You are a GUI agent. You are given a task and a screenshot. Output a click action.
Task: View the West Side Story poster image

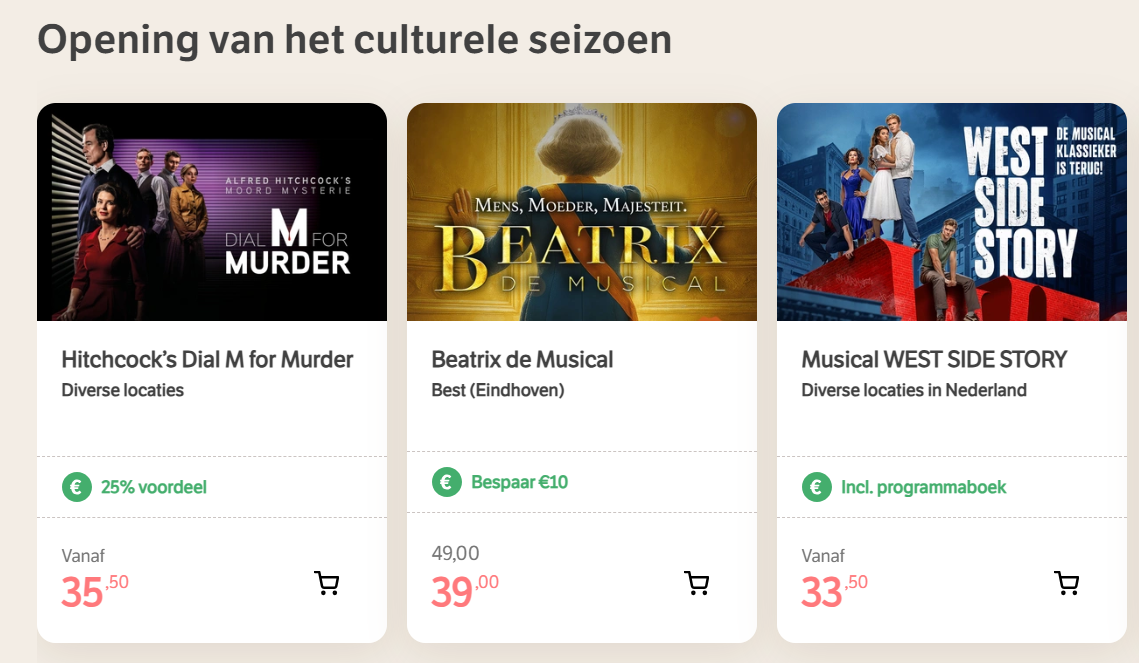952,212
